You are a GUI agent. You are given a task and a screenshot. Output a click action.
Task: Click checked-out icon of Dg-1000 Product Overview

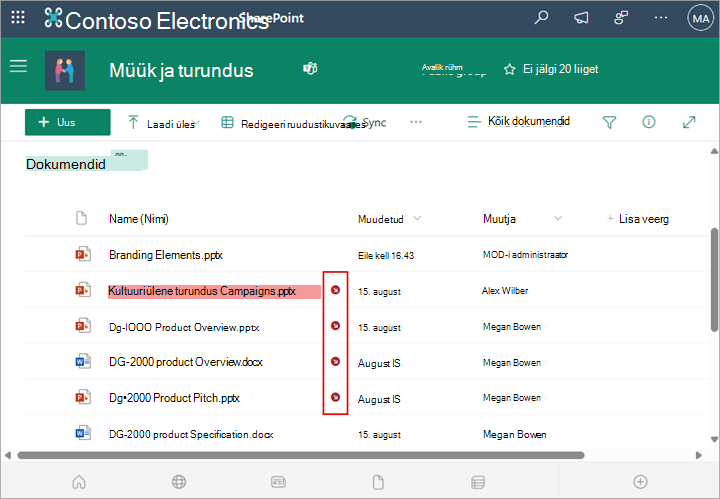point(336,325)
